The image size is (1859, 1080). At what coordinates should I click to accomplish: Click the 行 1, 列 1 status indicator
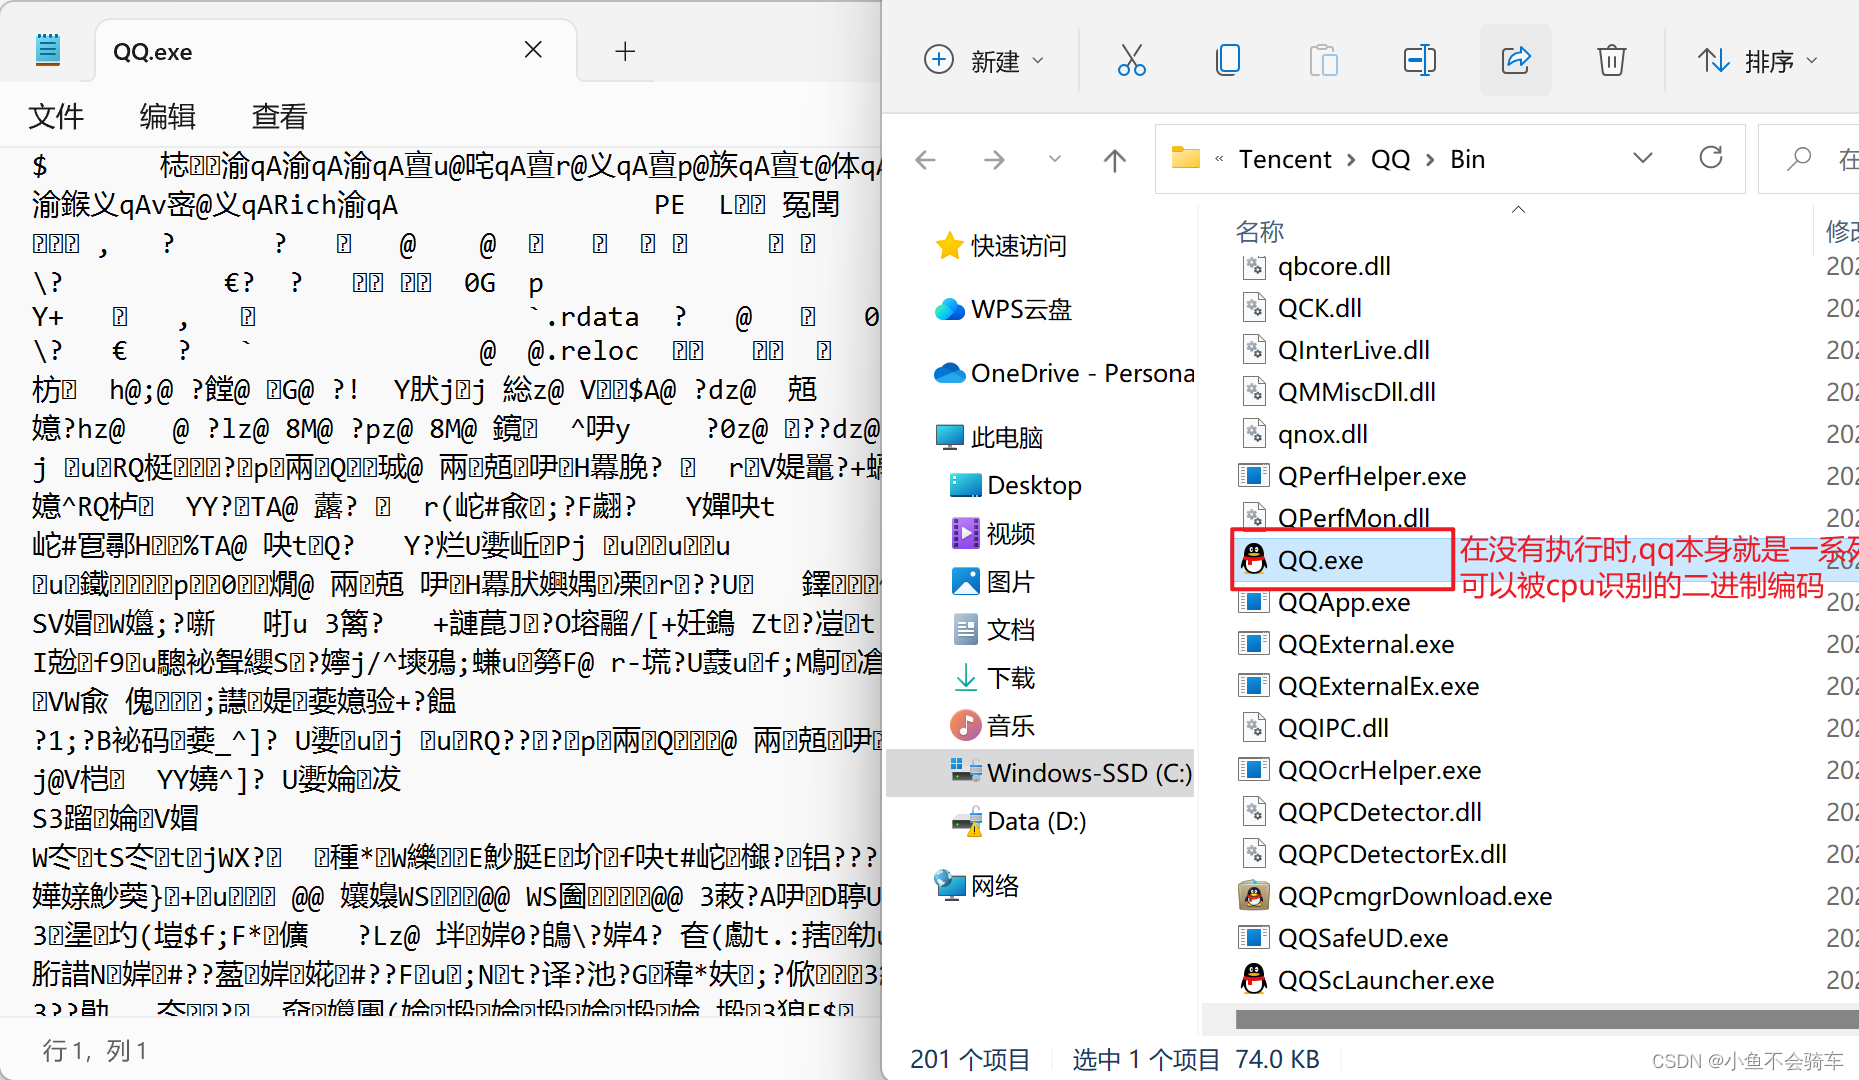point(95,1050)
